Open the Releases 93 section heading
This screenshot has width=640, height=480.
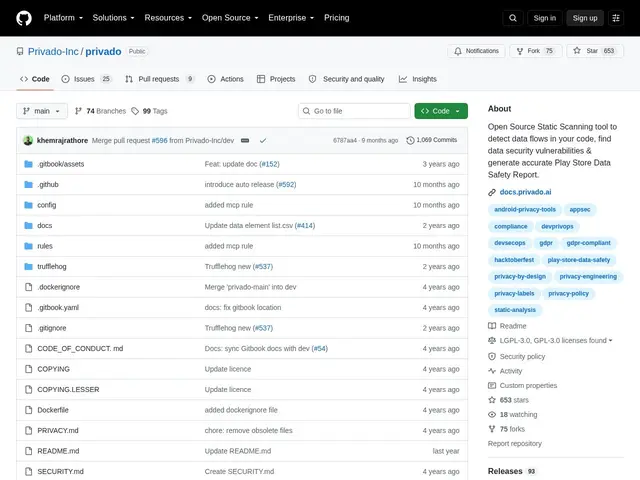pos(512,471)
